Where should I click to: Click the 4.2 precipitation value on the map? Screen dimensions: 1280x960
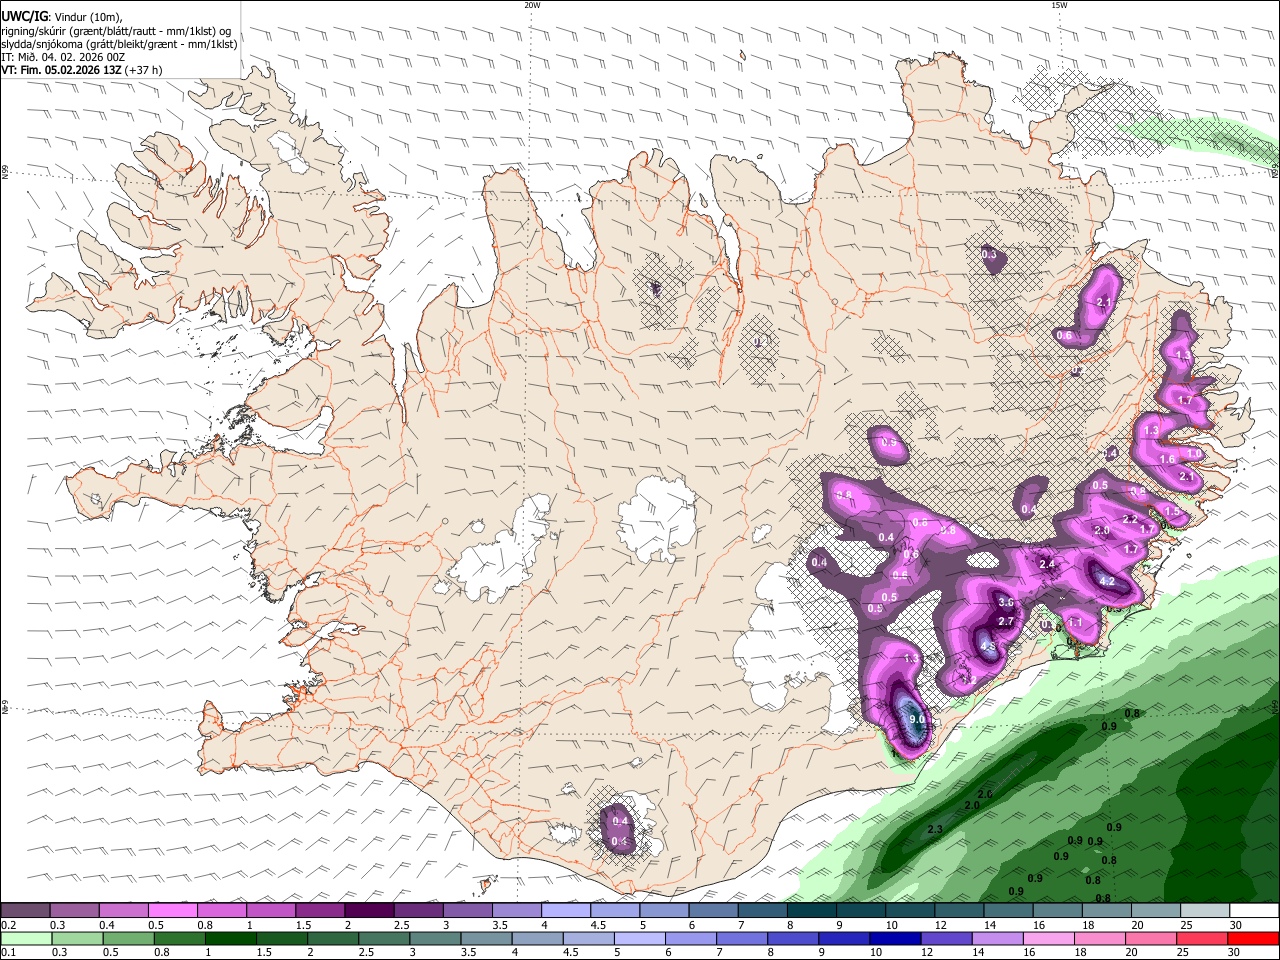pyautogui.click(x=1107, y=581)
